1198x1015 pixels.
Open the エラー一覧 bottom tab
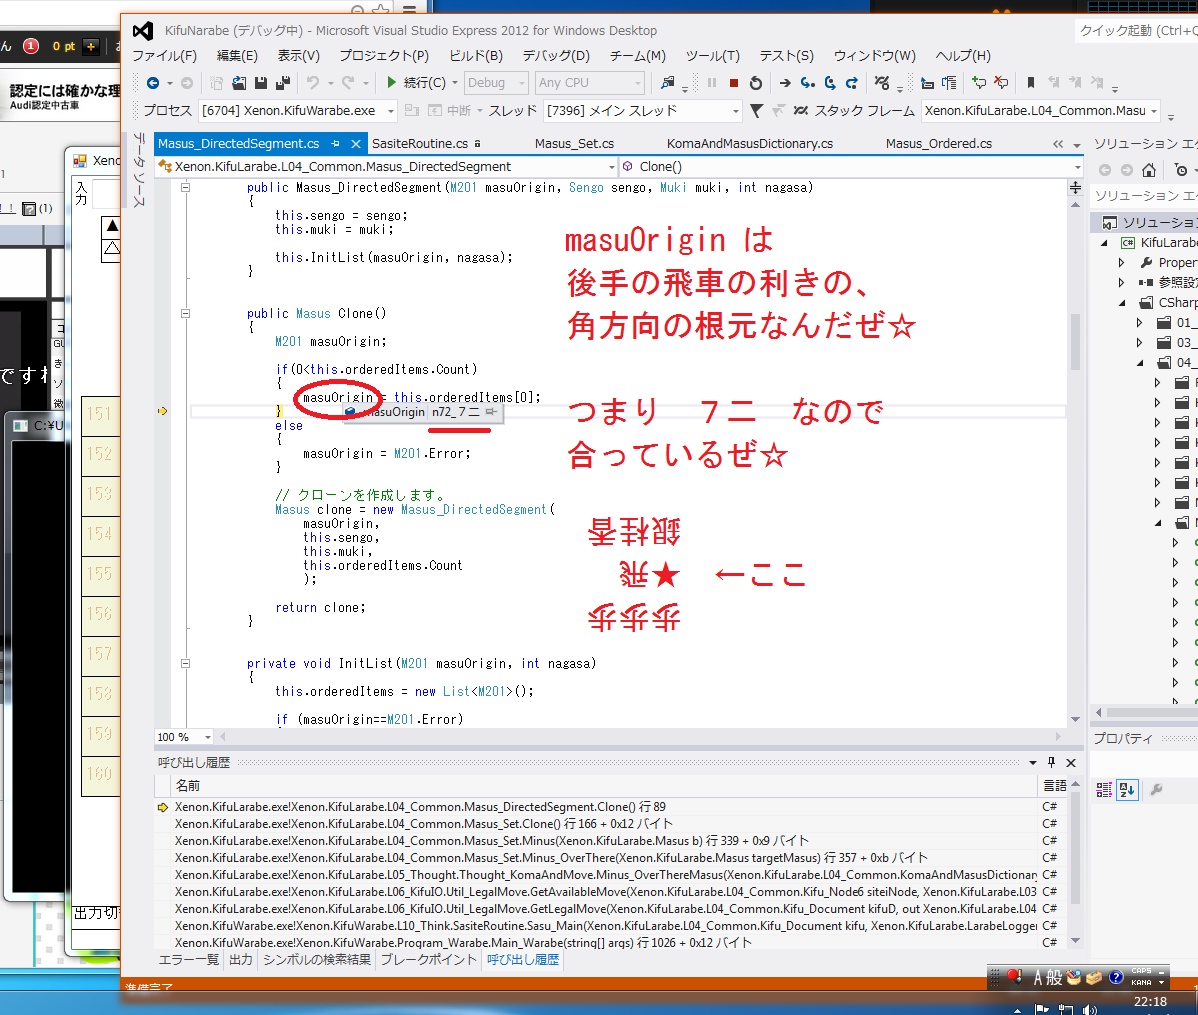click(189, 959)
